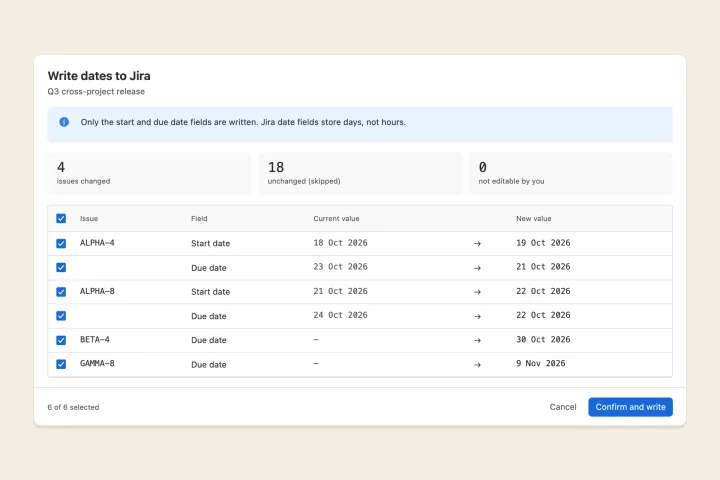Click the Start date field in ALPHA-8 row
This screenshot has width=720, height=480.
coord(211,292)
